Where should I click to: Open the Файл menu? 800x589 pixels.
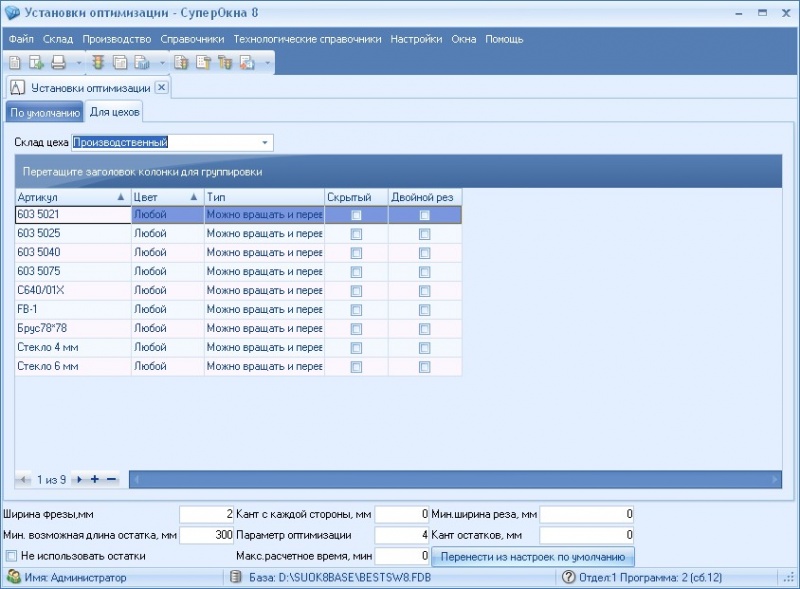(x=21, y=39)
